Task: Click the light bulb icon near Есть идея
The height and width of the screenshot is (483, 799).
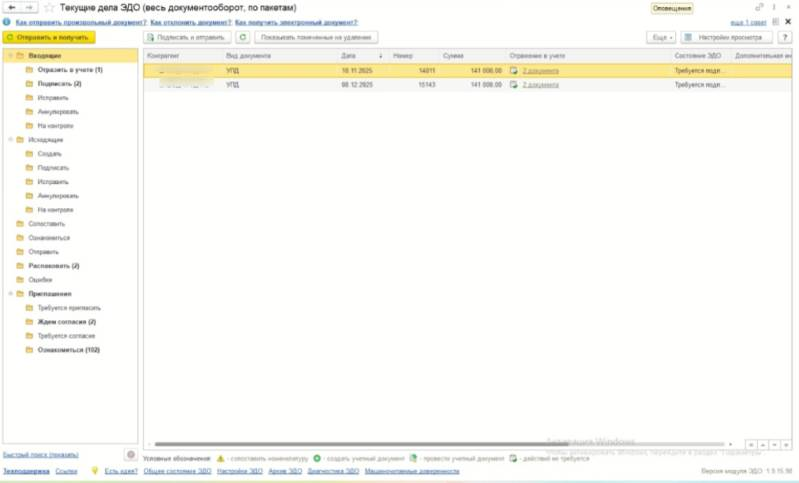Action: coord(94,471)
